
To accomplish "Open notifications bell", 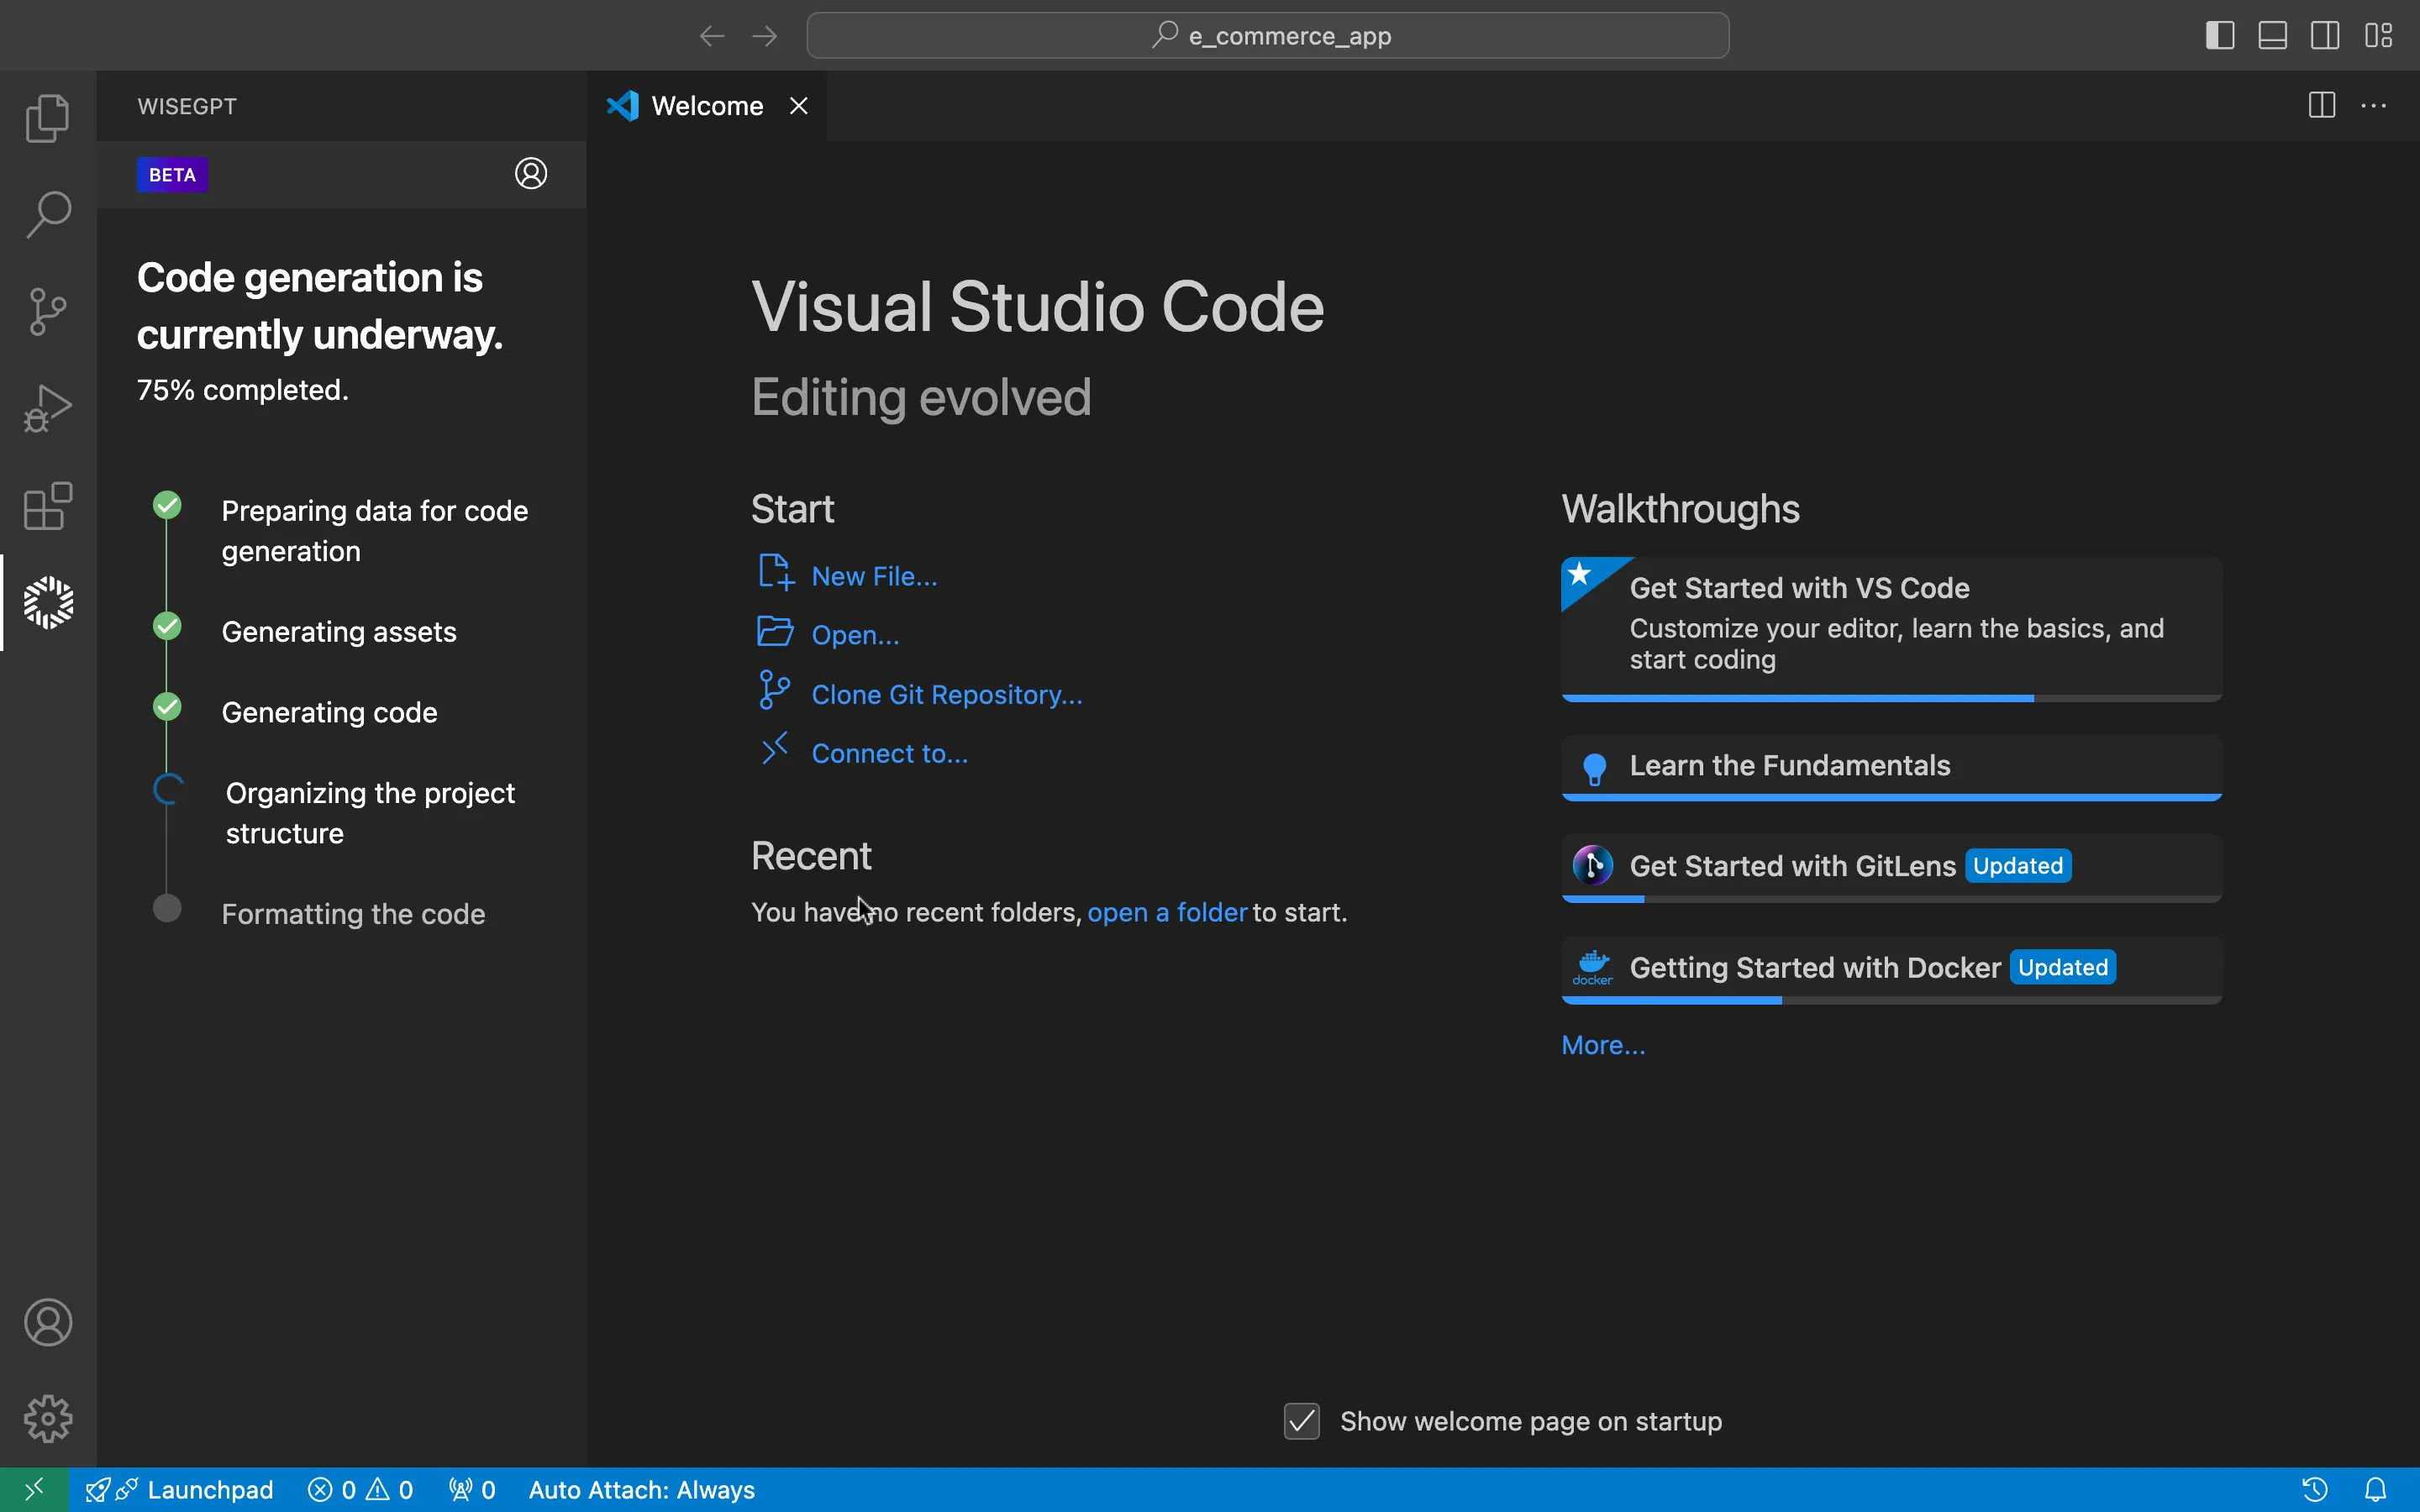I will tap(2376, 1490).
